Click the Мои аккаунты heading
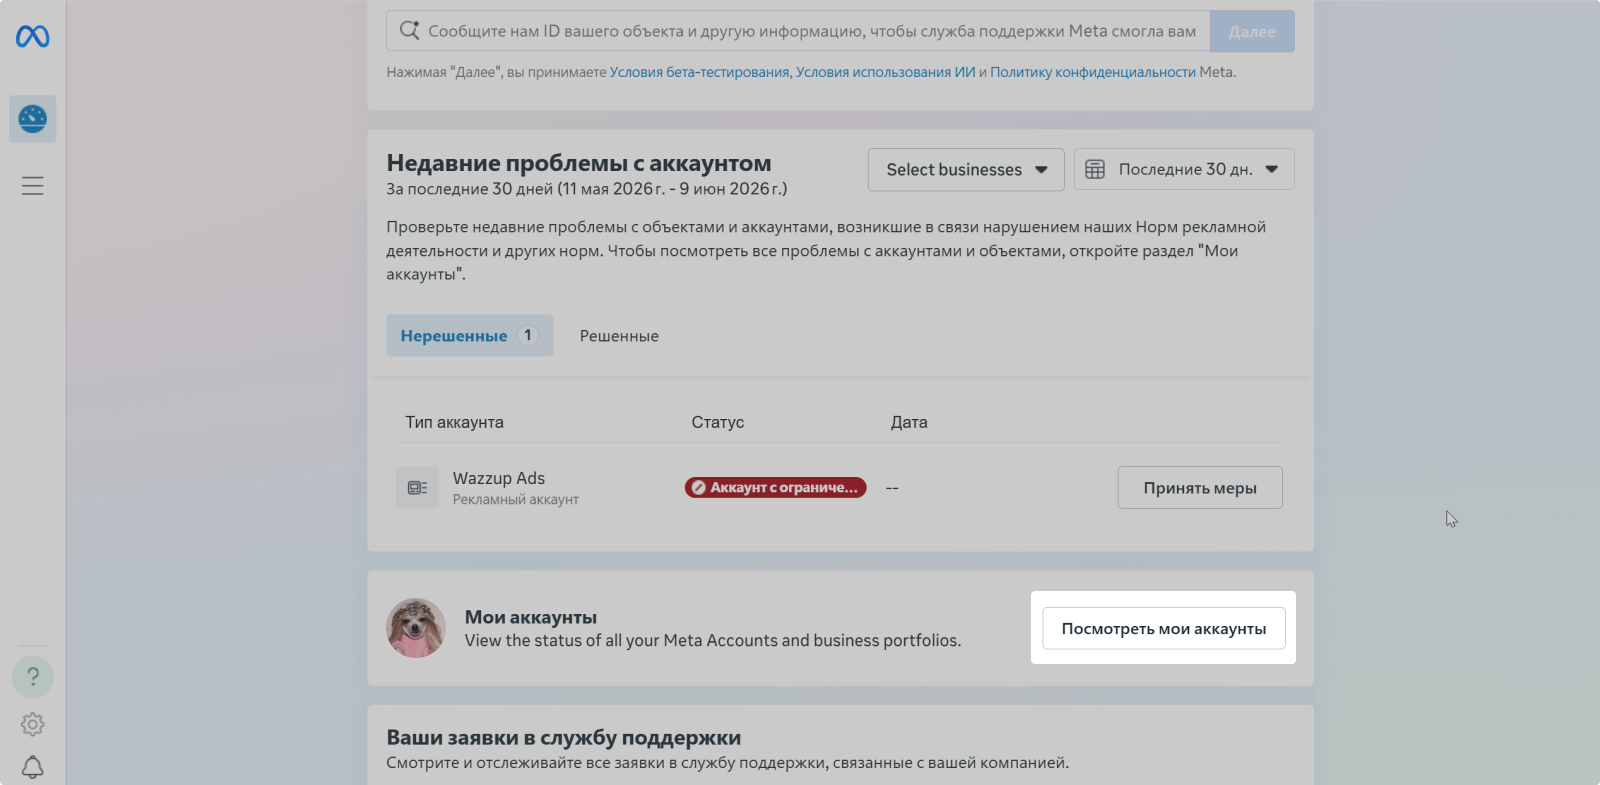1600x785 pixels. pyautogui.click(x=531, y=617)
